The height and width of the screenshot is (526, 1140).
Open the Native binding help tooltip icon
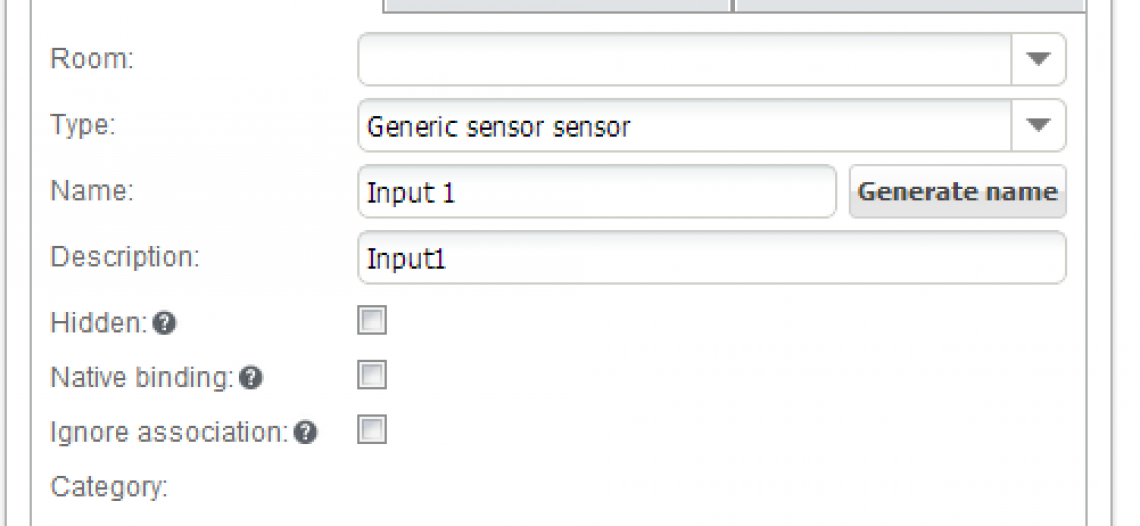pos(251,378)
